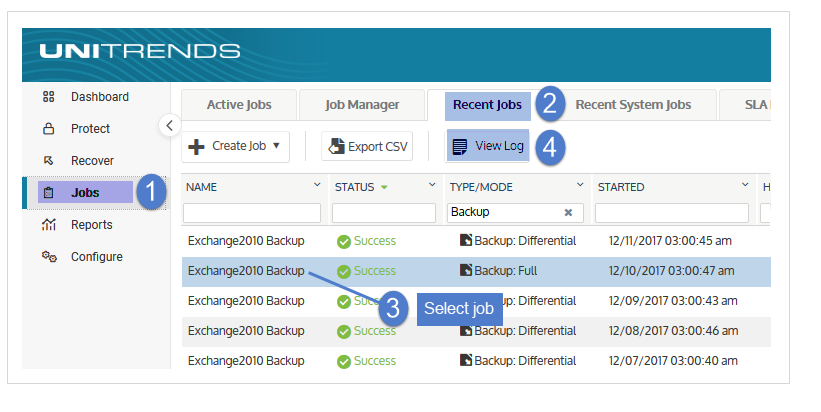
Task: Sort by the NAME column header
Action: pos(201,187)
